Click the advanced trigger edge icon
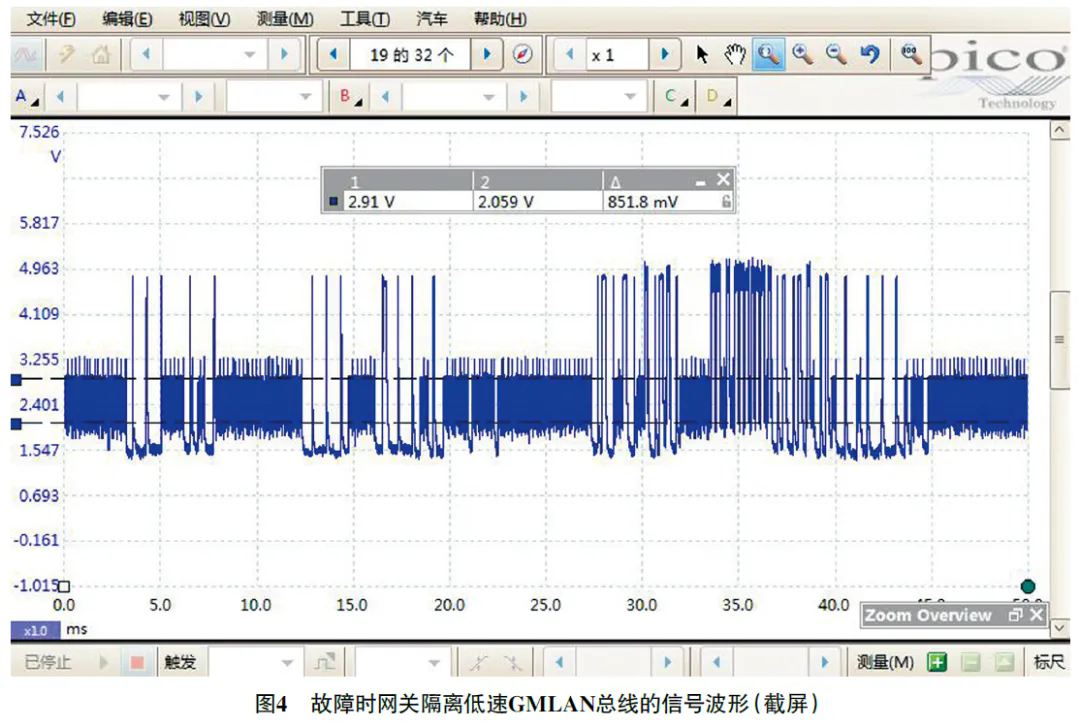 tap(324, 662)
